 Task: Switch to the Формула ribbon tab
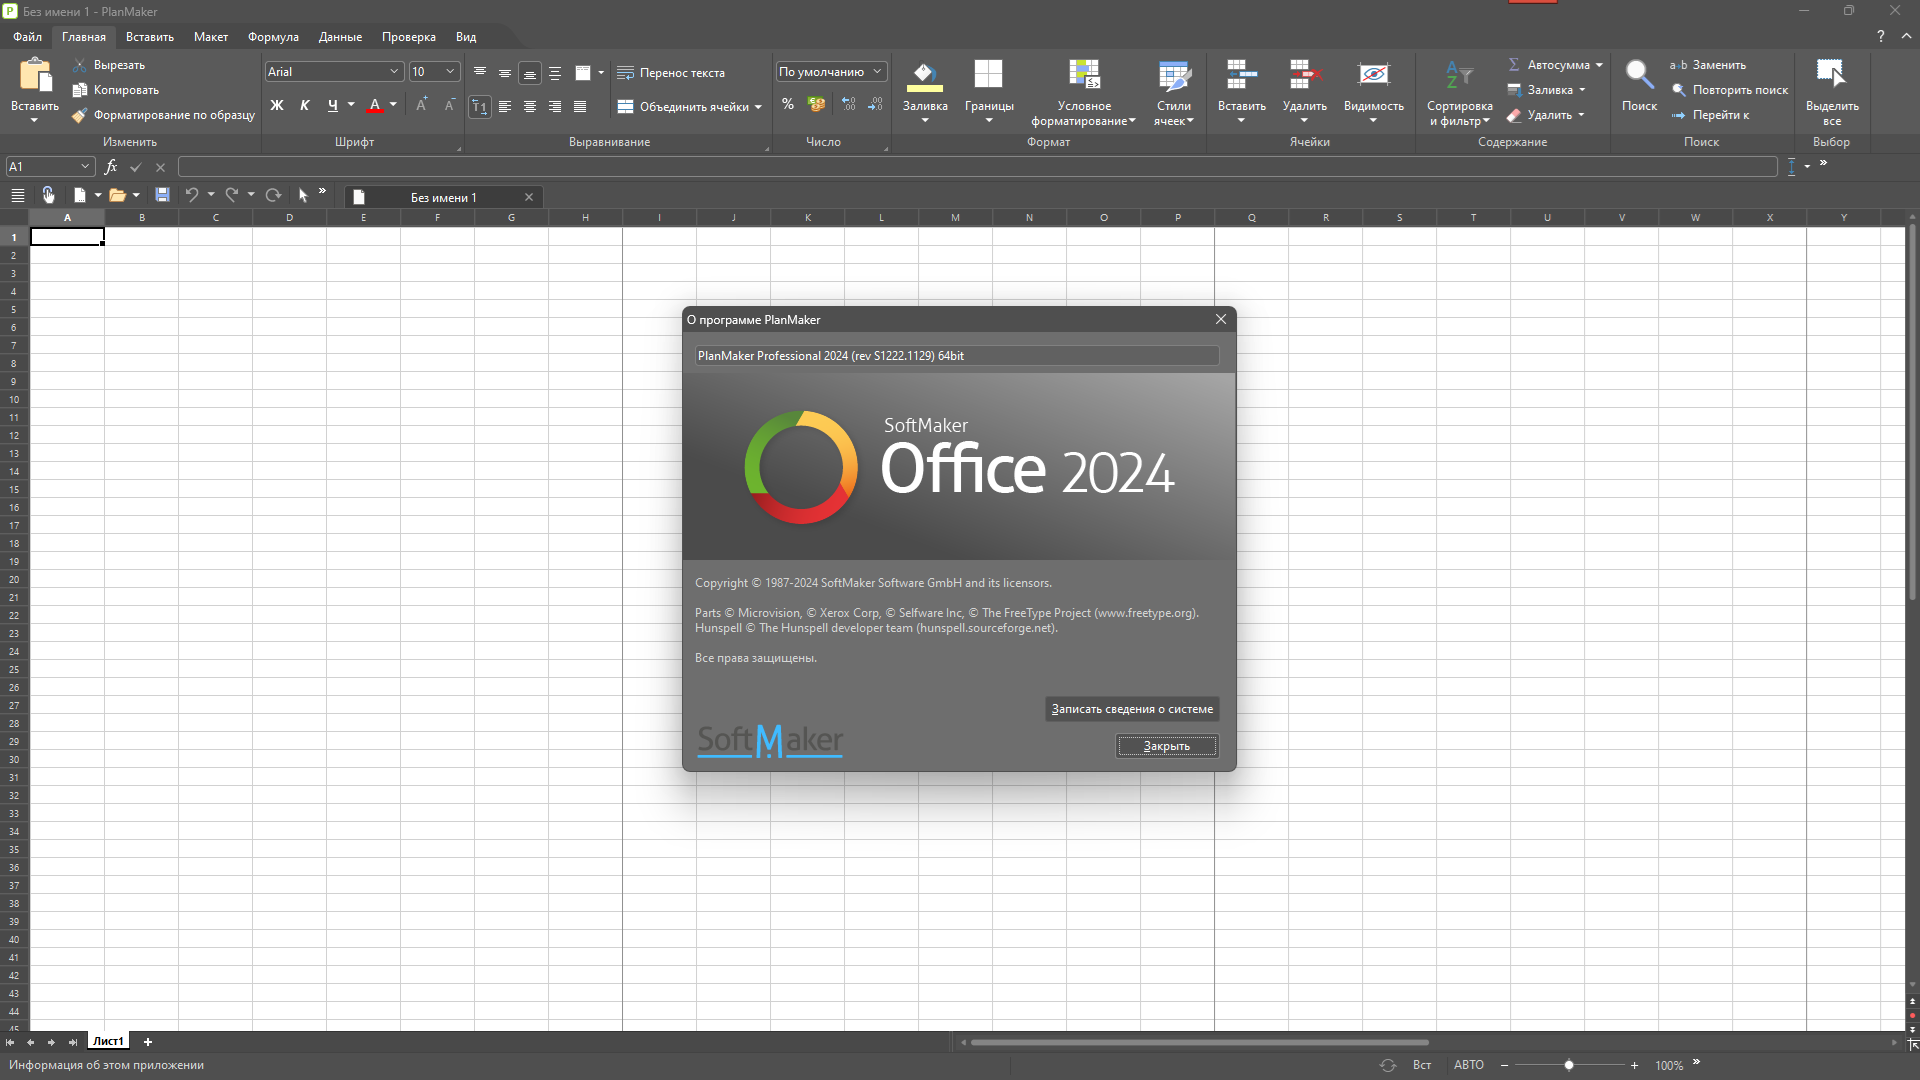tap(273, 37)
